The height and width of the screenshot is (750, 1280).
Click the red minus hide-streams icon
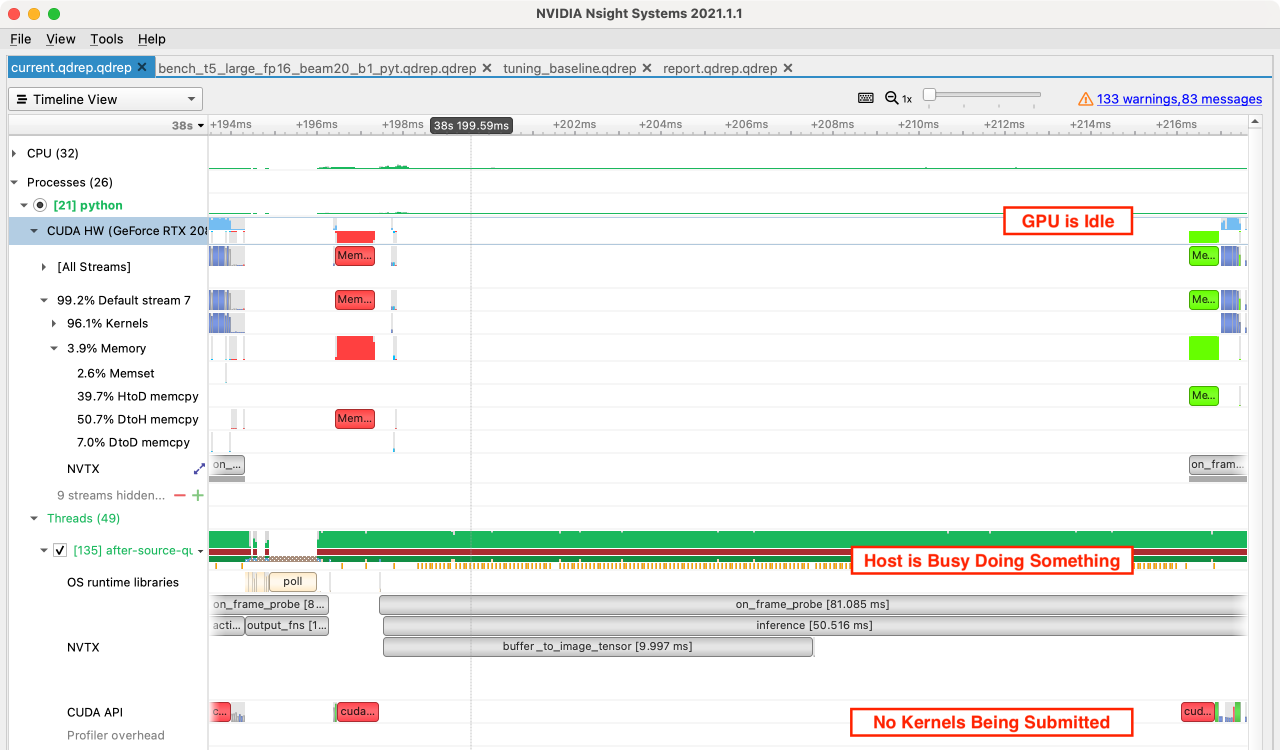click(x=180, y=495)
